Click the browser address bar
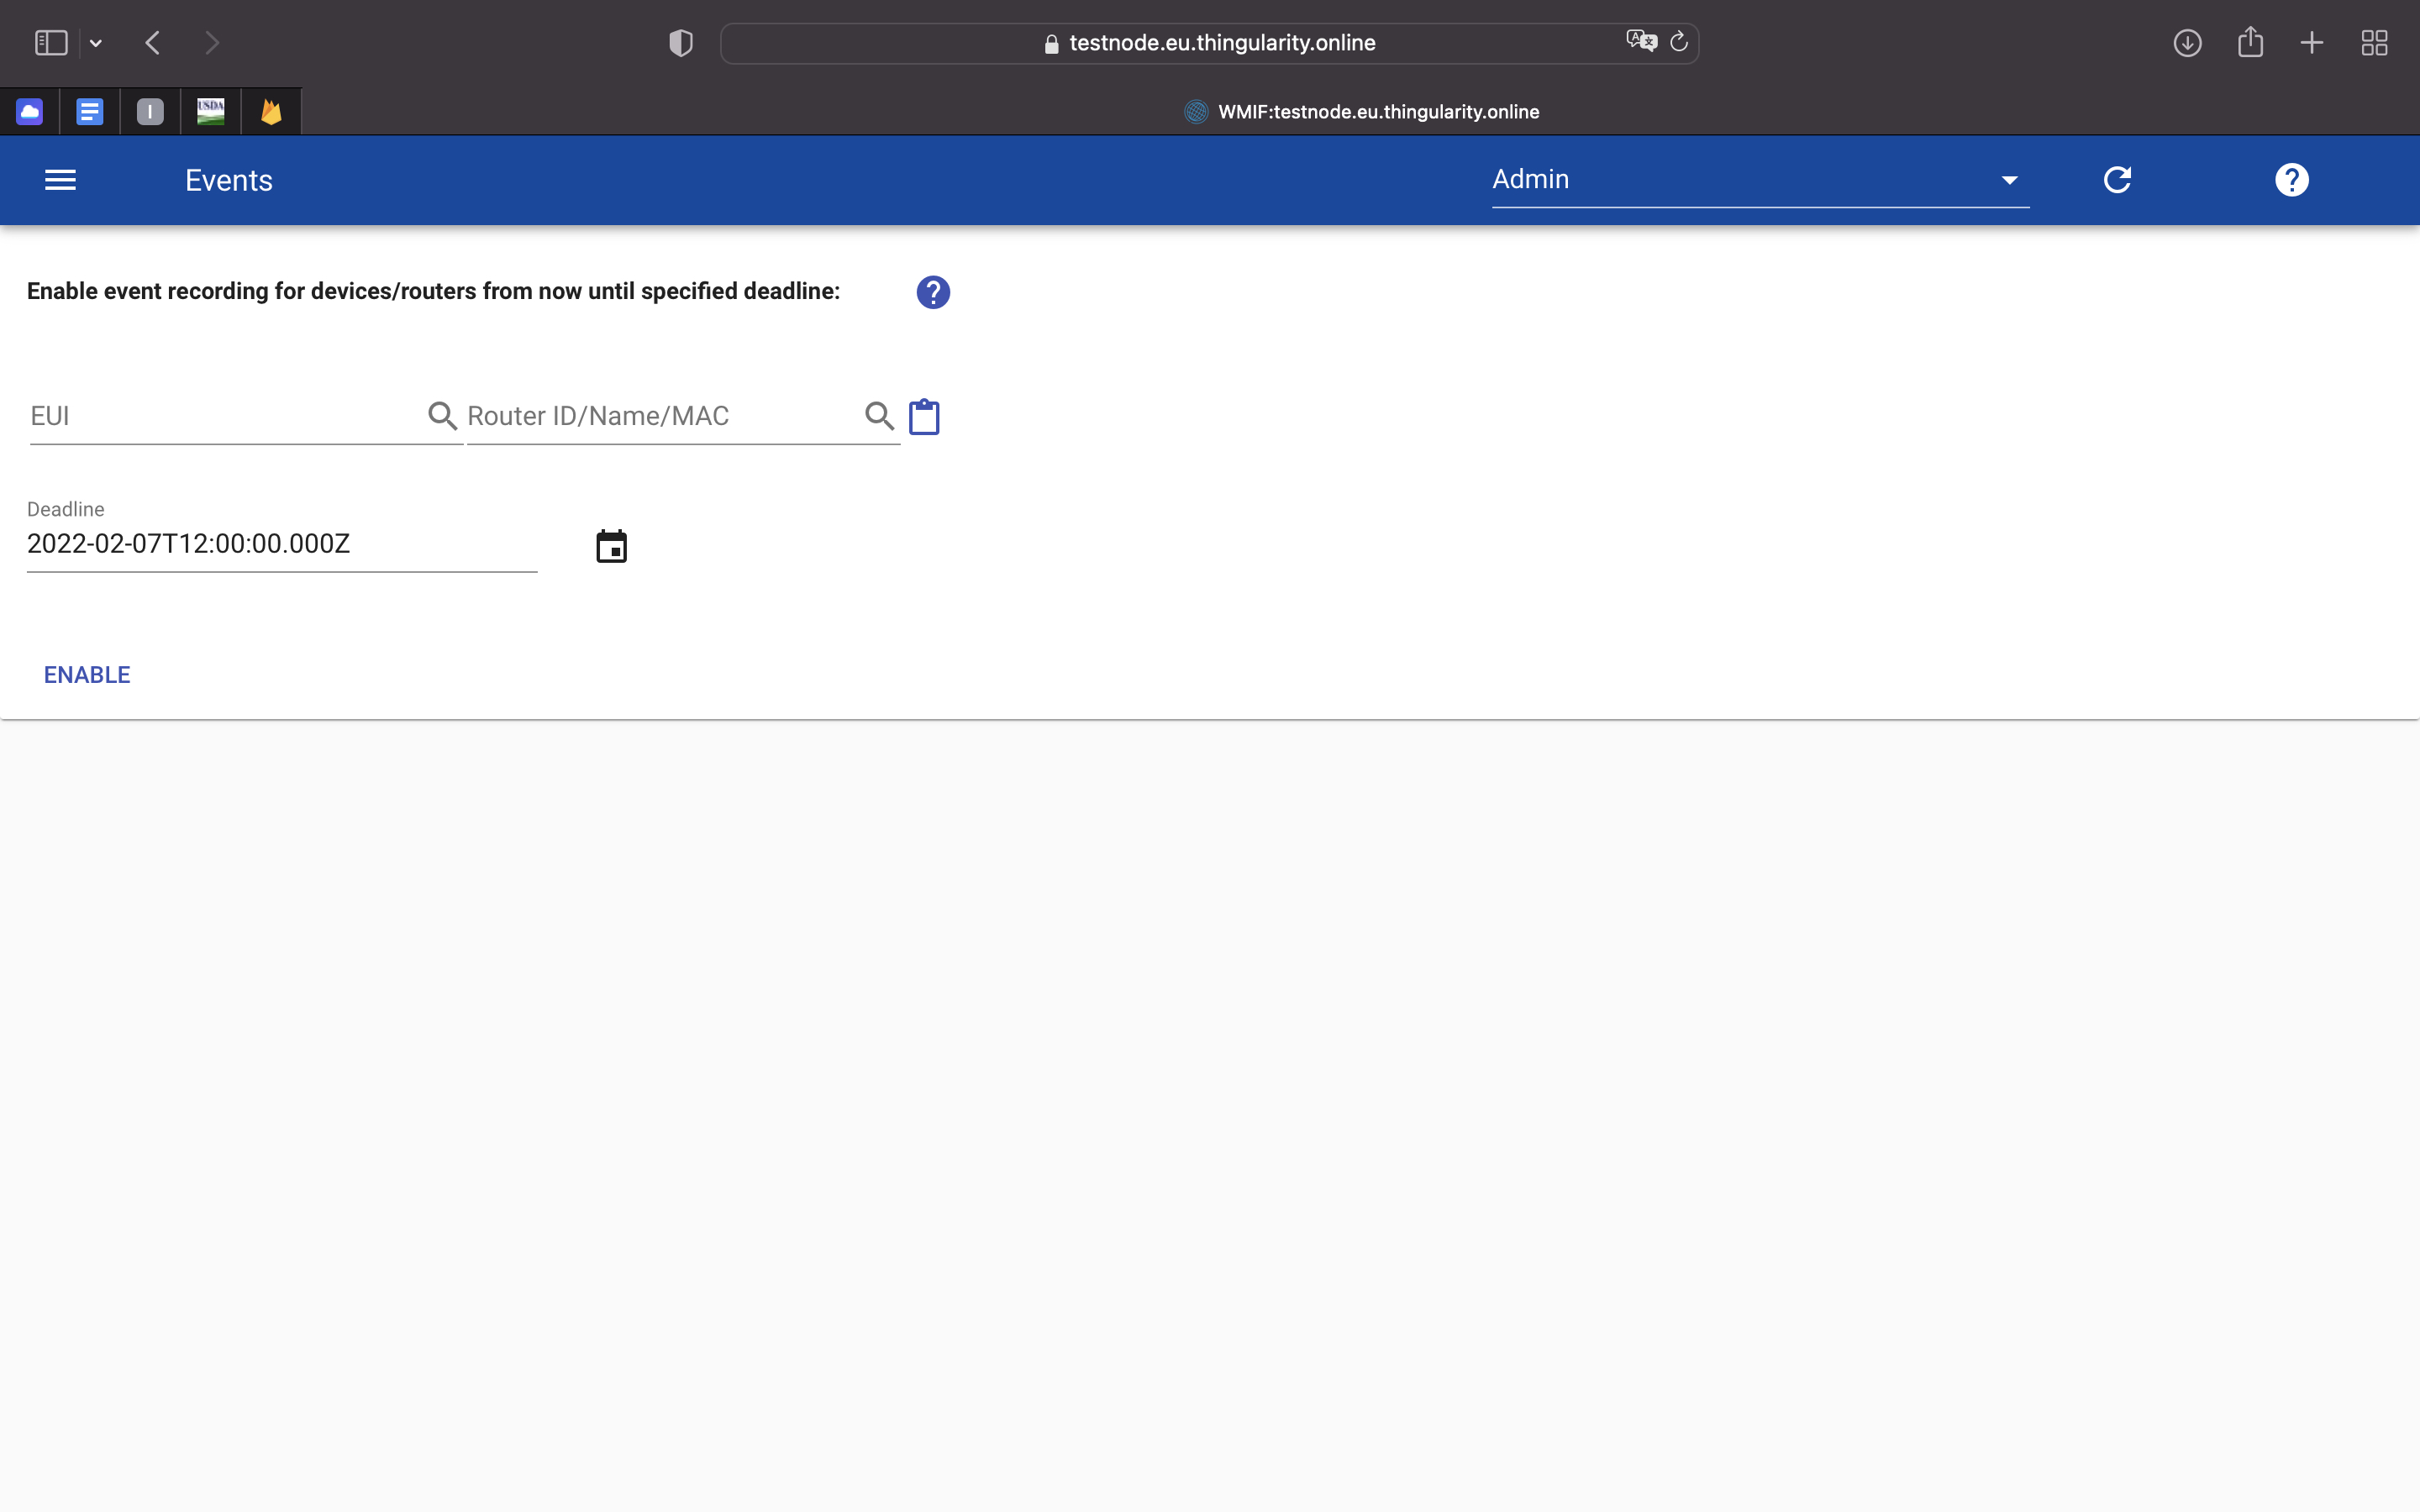This screenshot has height=1512, width=2420. point(1220,43)
